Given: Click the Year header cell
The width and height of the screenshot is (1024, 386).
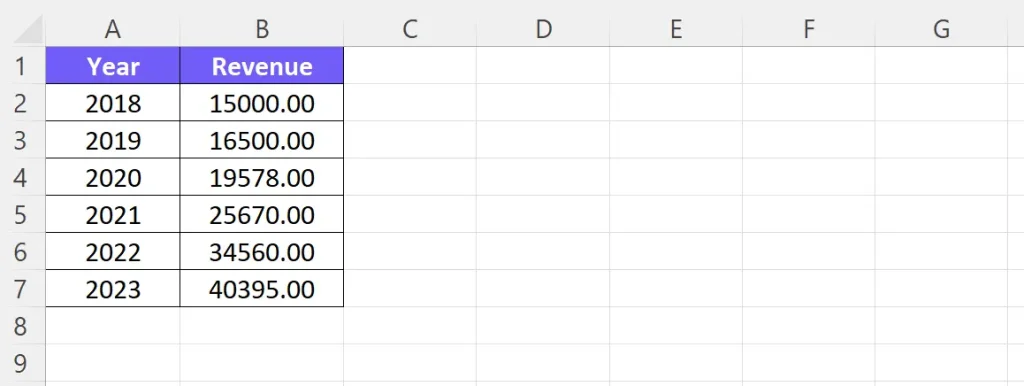Looking at the screenshot, I should click(113, 65).
